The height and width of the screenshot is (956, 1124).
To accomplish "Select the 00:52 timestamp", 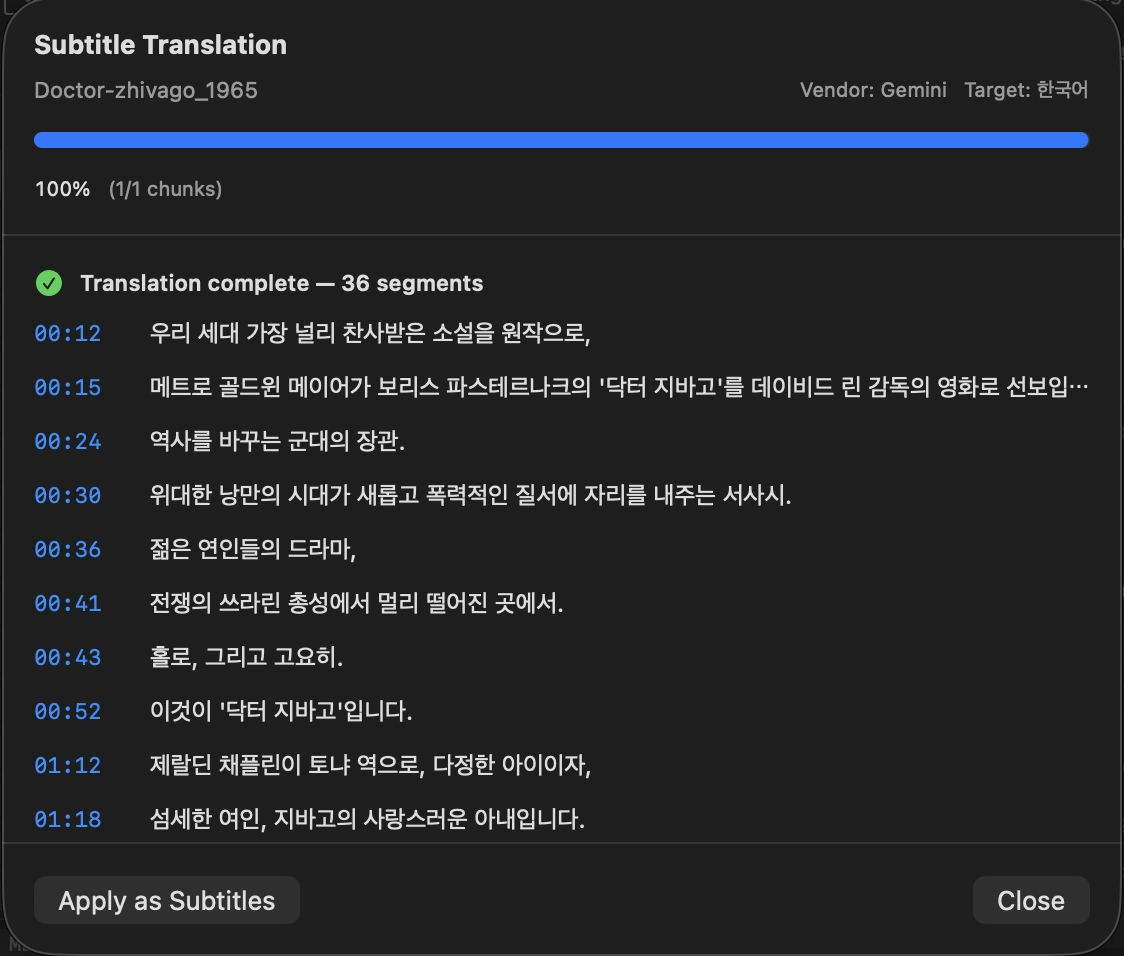I will 68,712.
